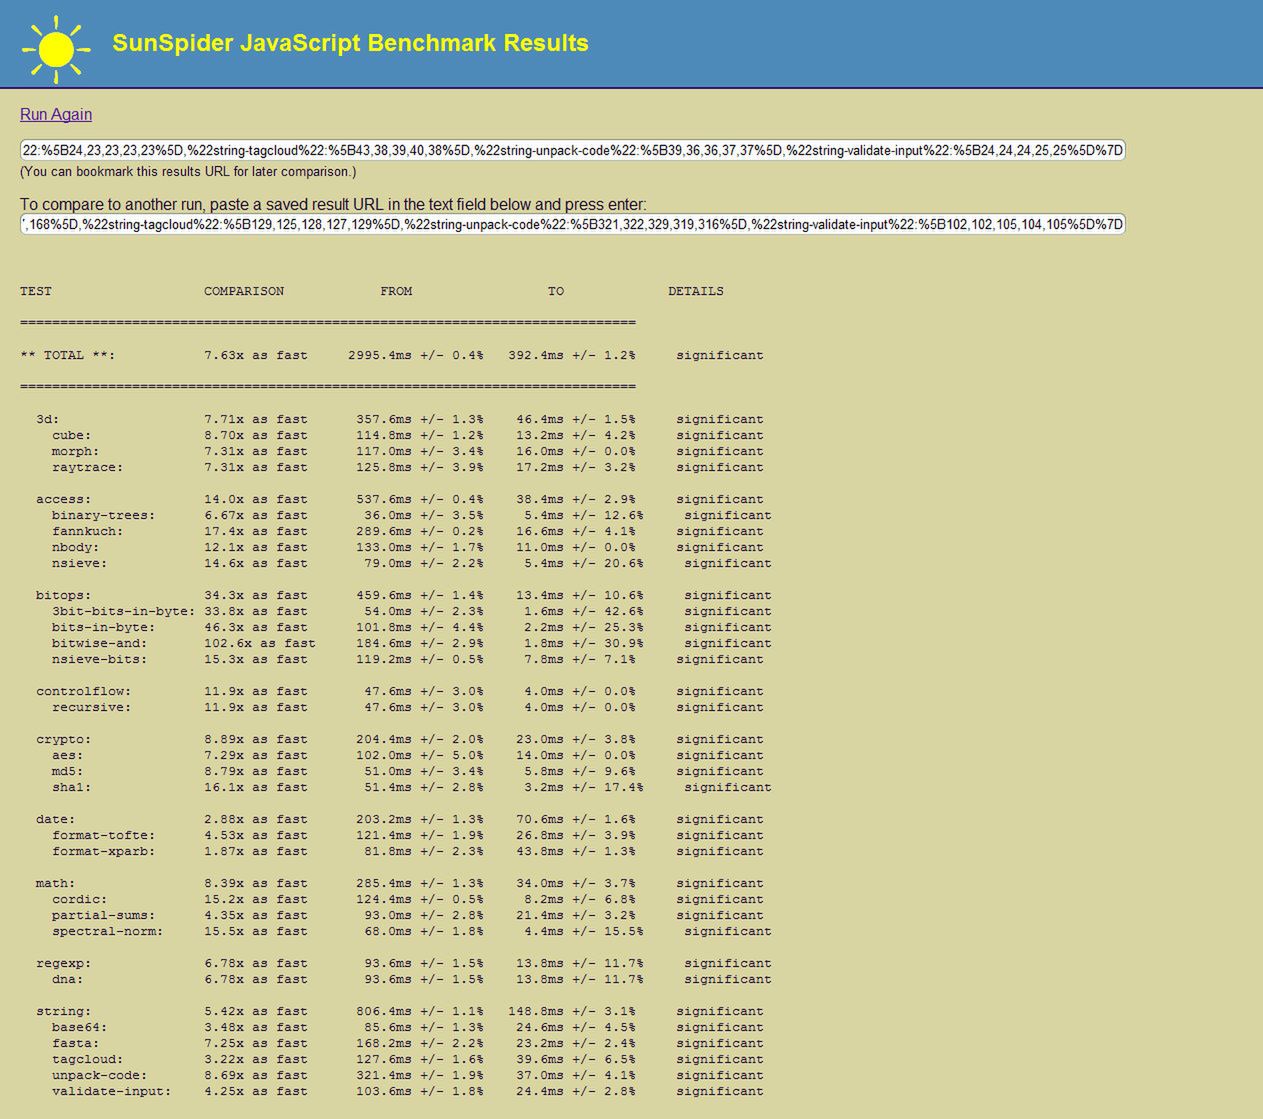The width and height of the screenshot is (1263, 1119).
Task: Click the 'cordic:' test label
Action: click(80, 900)
